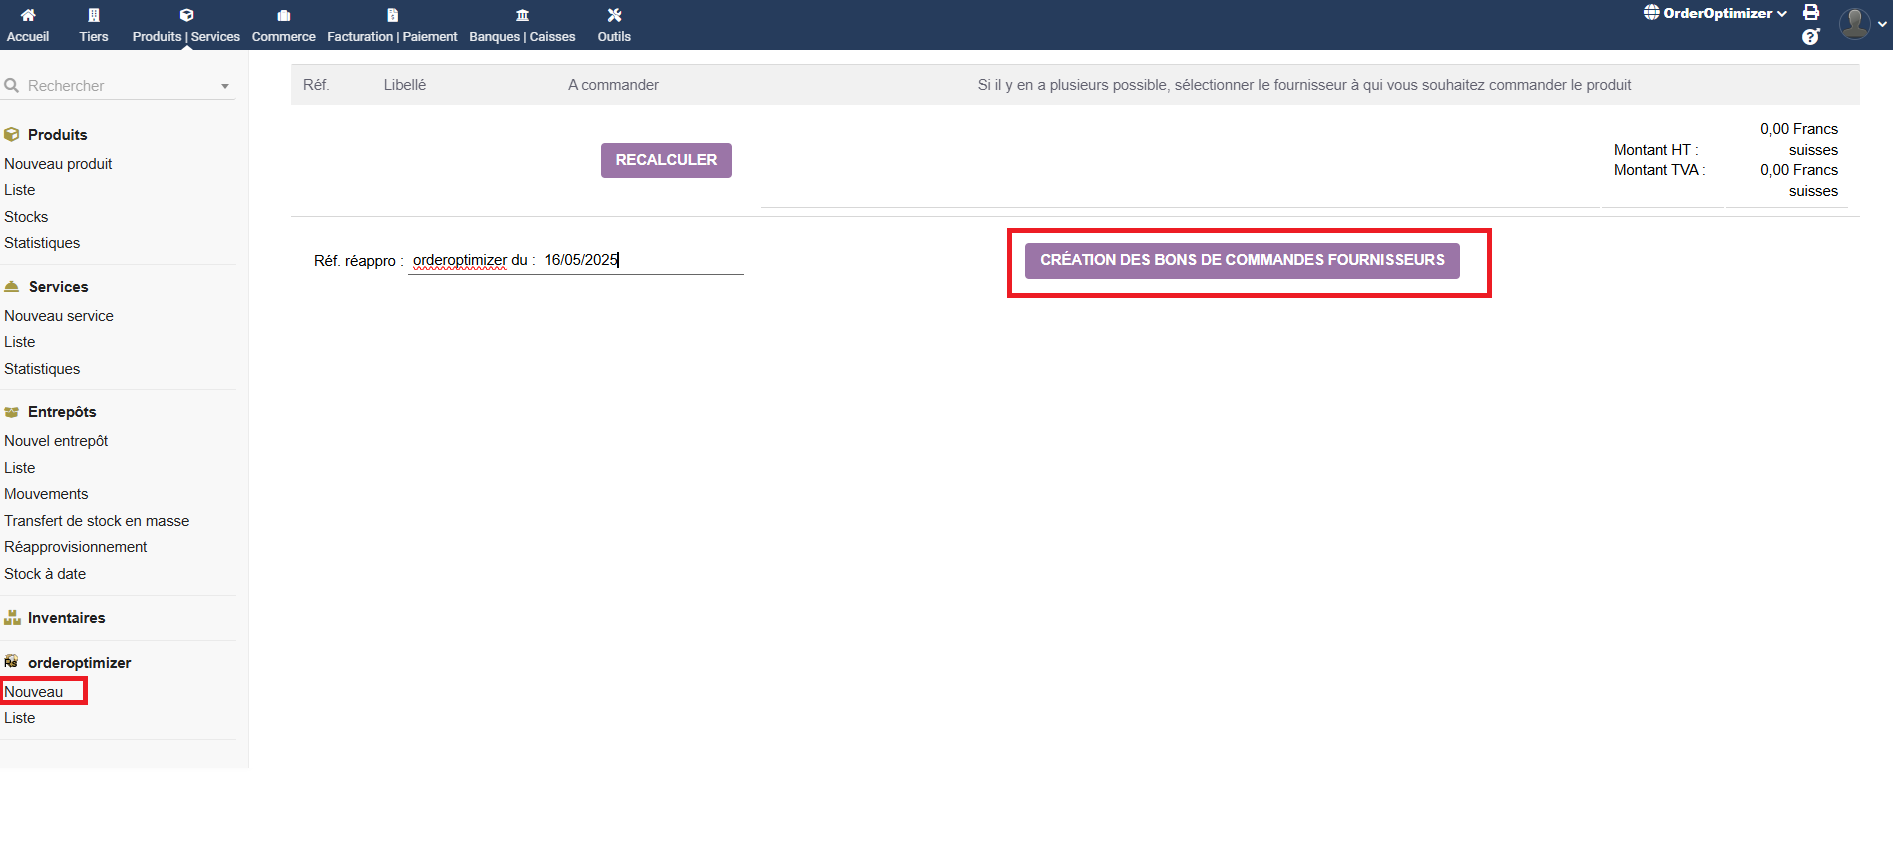Open the help question mark icon
This screenshot has height=853, width=1893.
coord(1810,37)
